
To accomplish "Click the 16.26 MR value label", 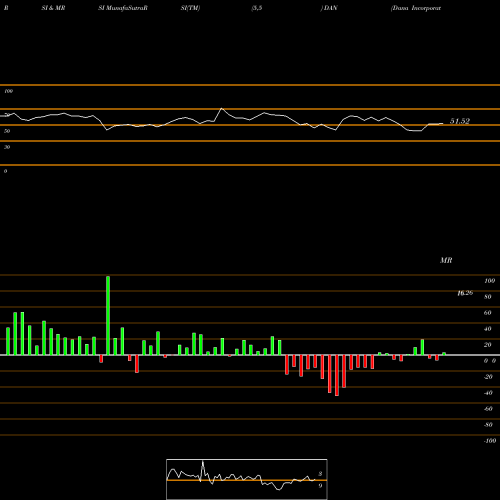I will click(465, 293).
